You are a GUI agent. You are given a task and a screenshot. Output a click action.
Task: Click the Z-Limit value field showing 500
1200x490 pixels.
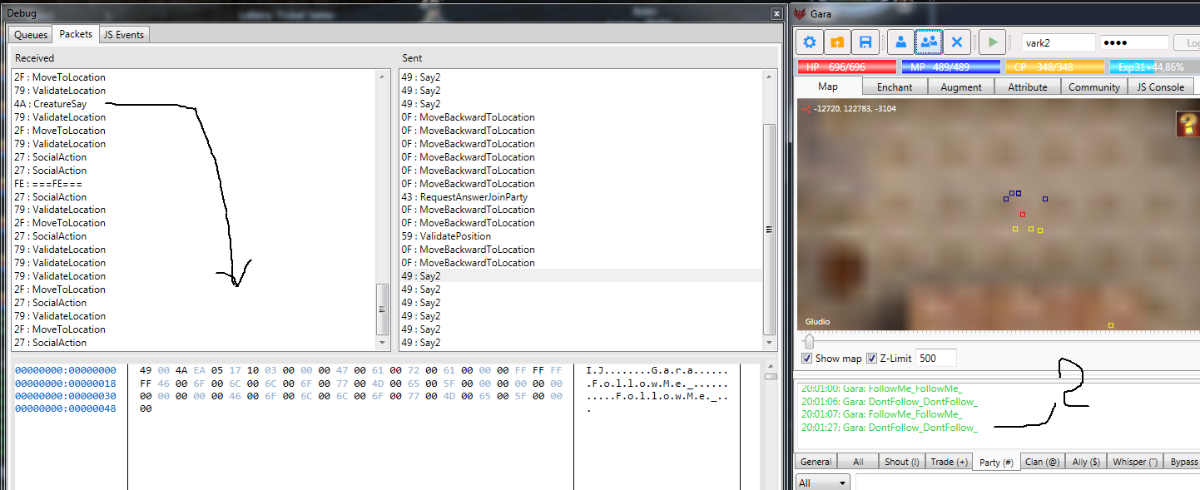934,358
